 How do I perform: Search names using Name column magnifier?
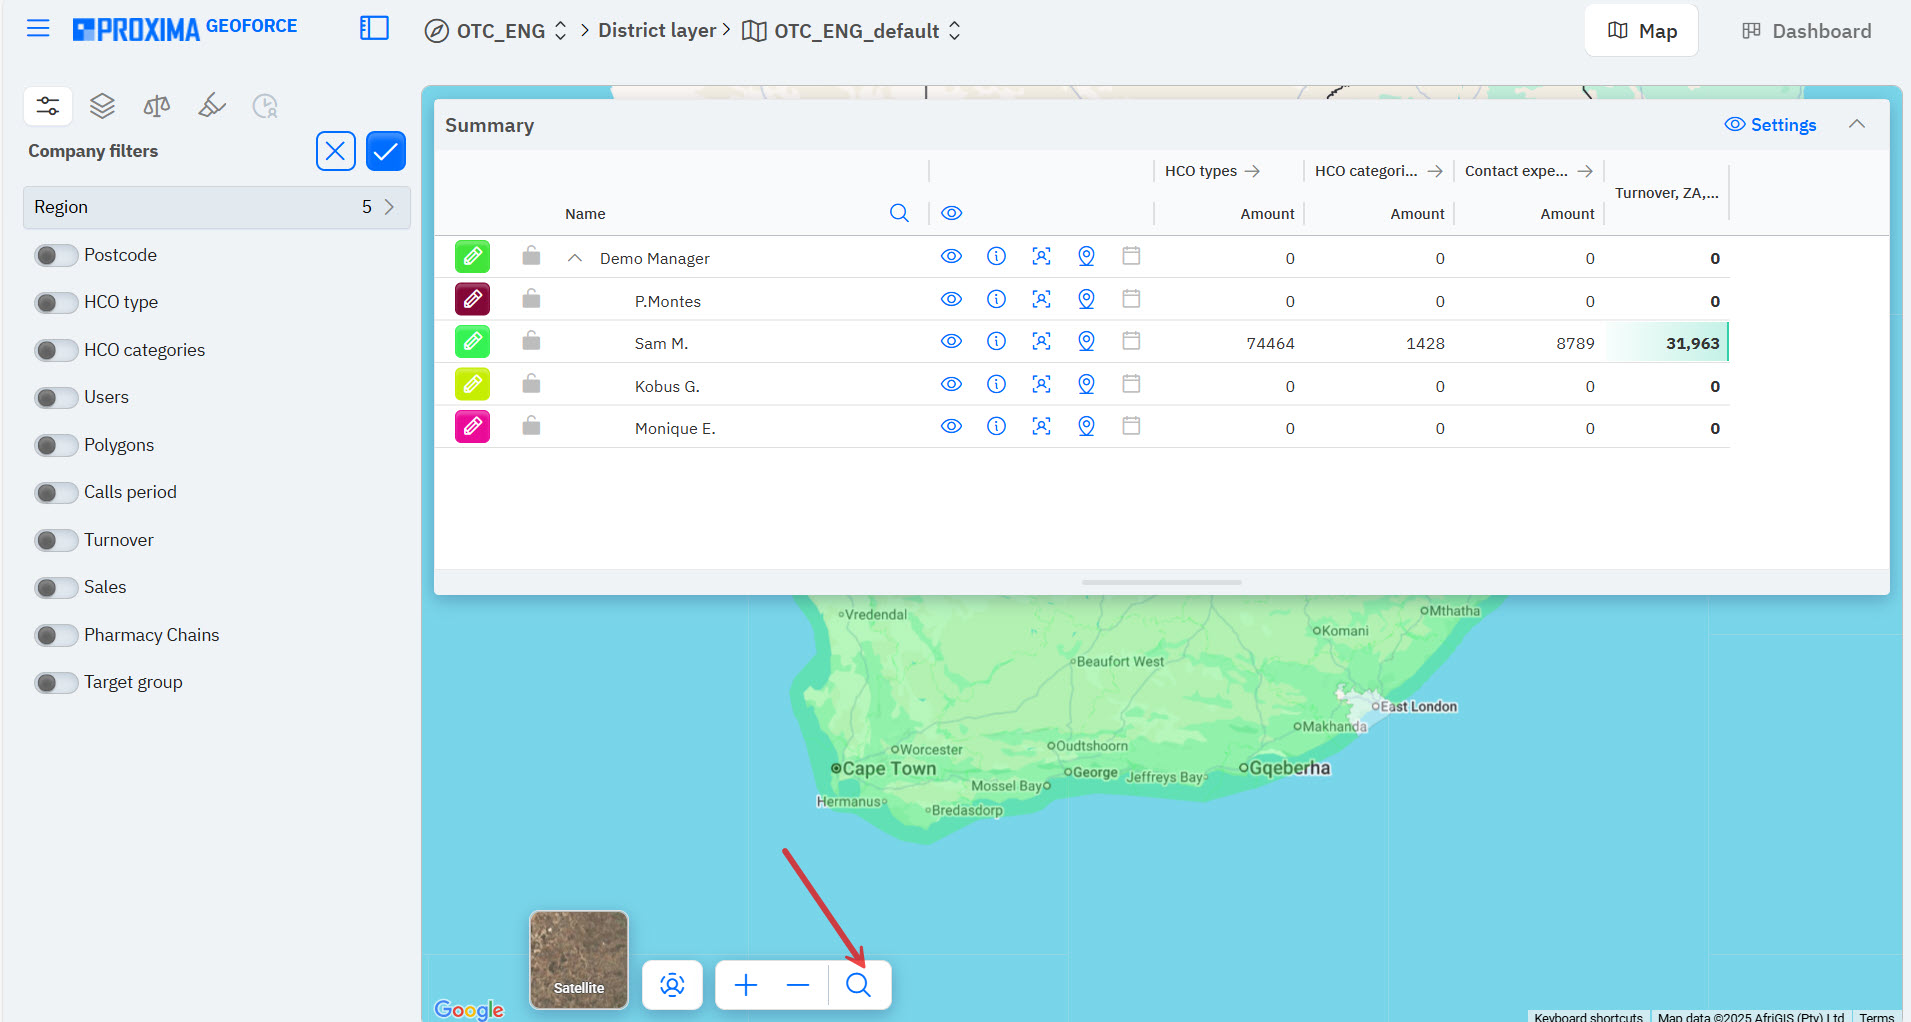(x=899, y=213)
